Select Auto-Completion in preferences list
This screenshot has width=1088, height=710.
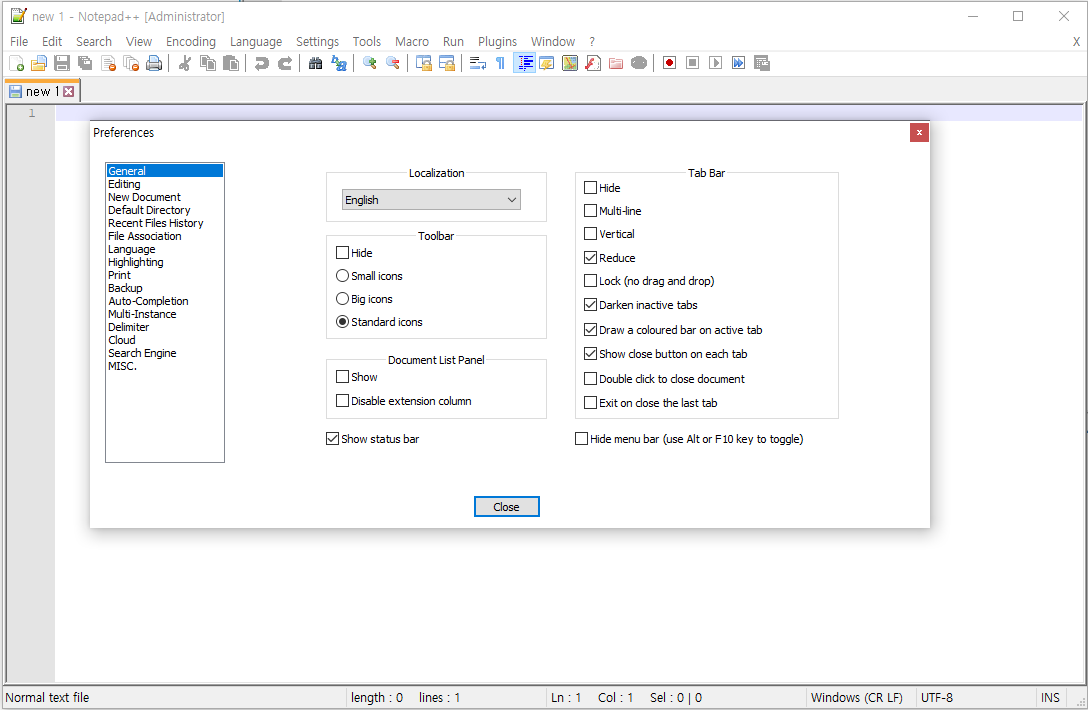(x=148, y=301)
